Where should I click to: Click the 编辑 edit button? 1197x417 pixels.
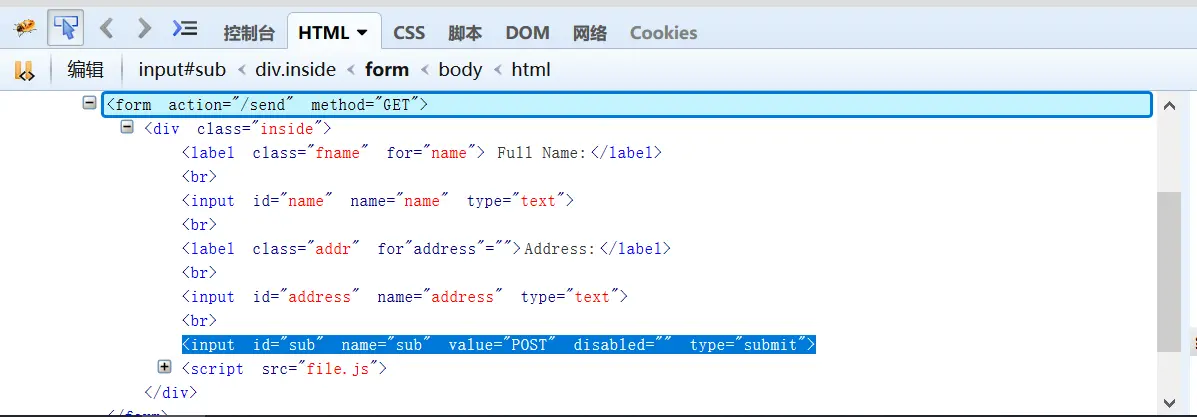(85, 70)
